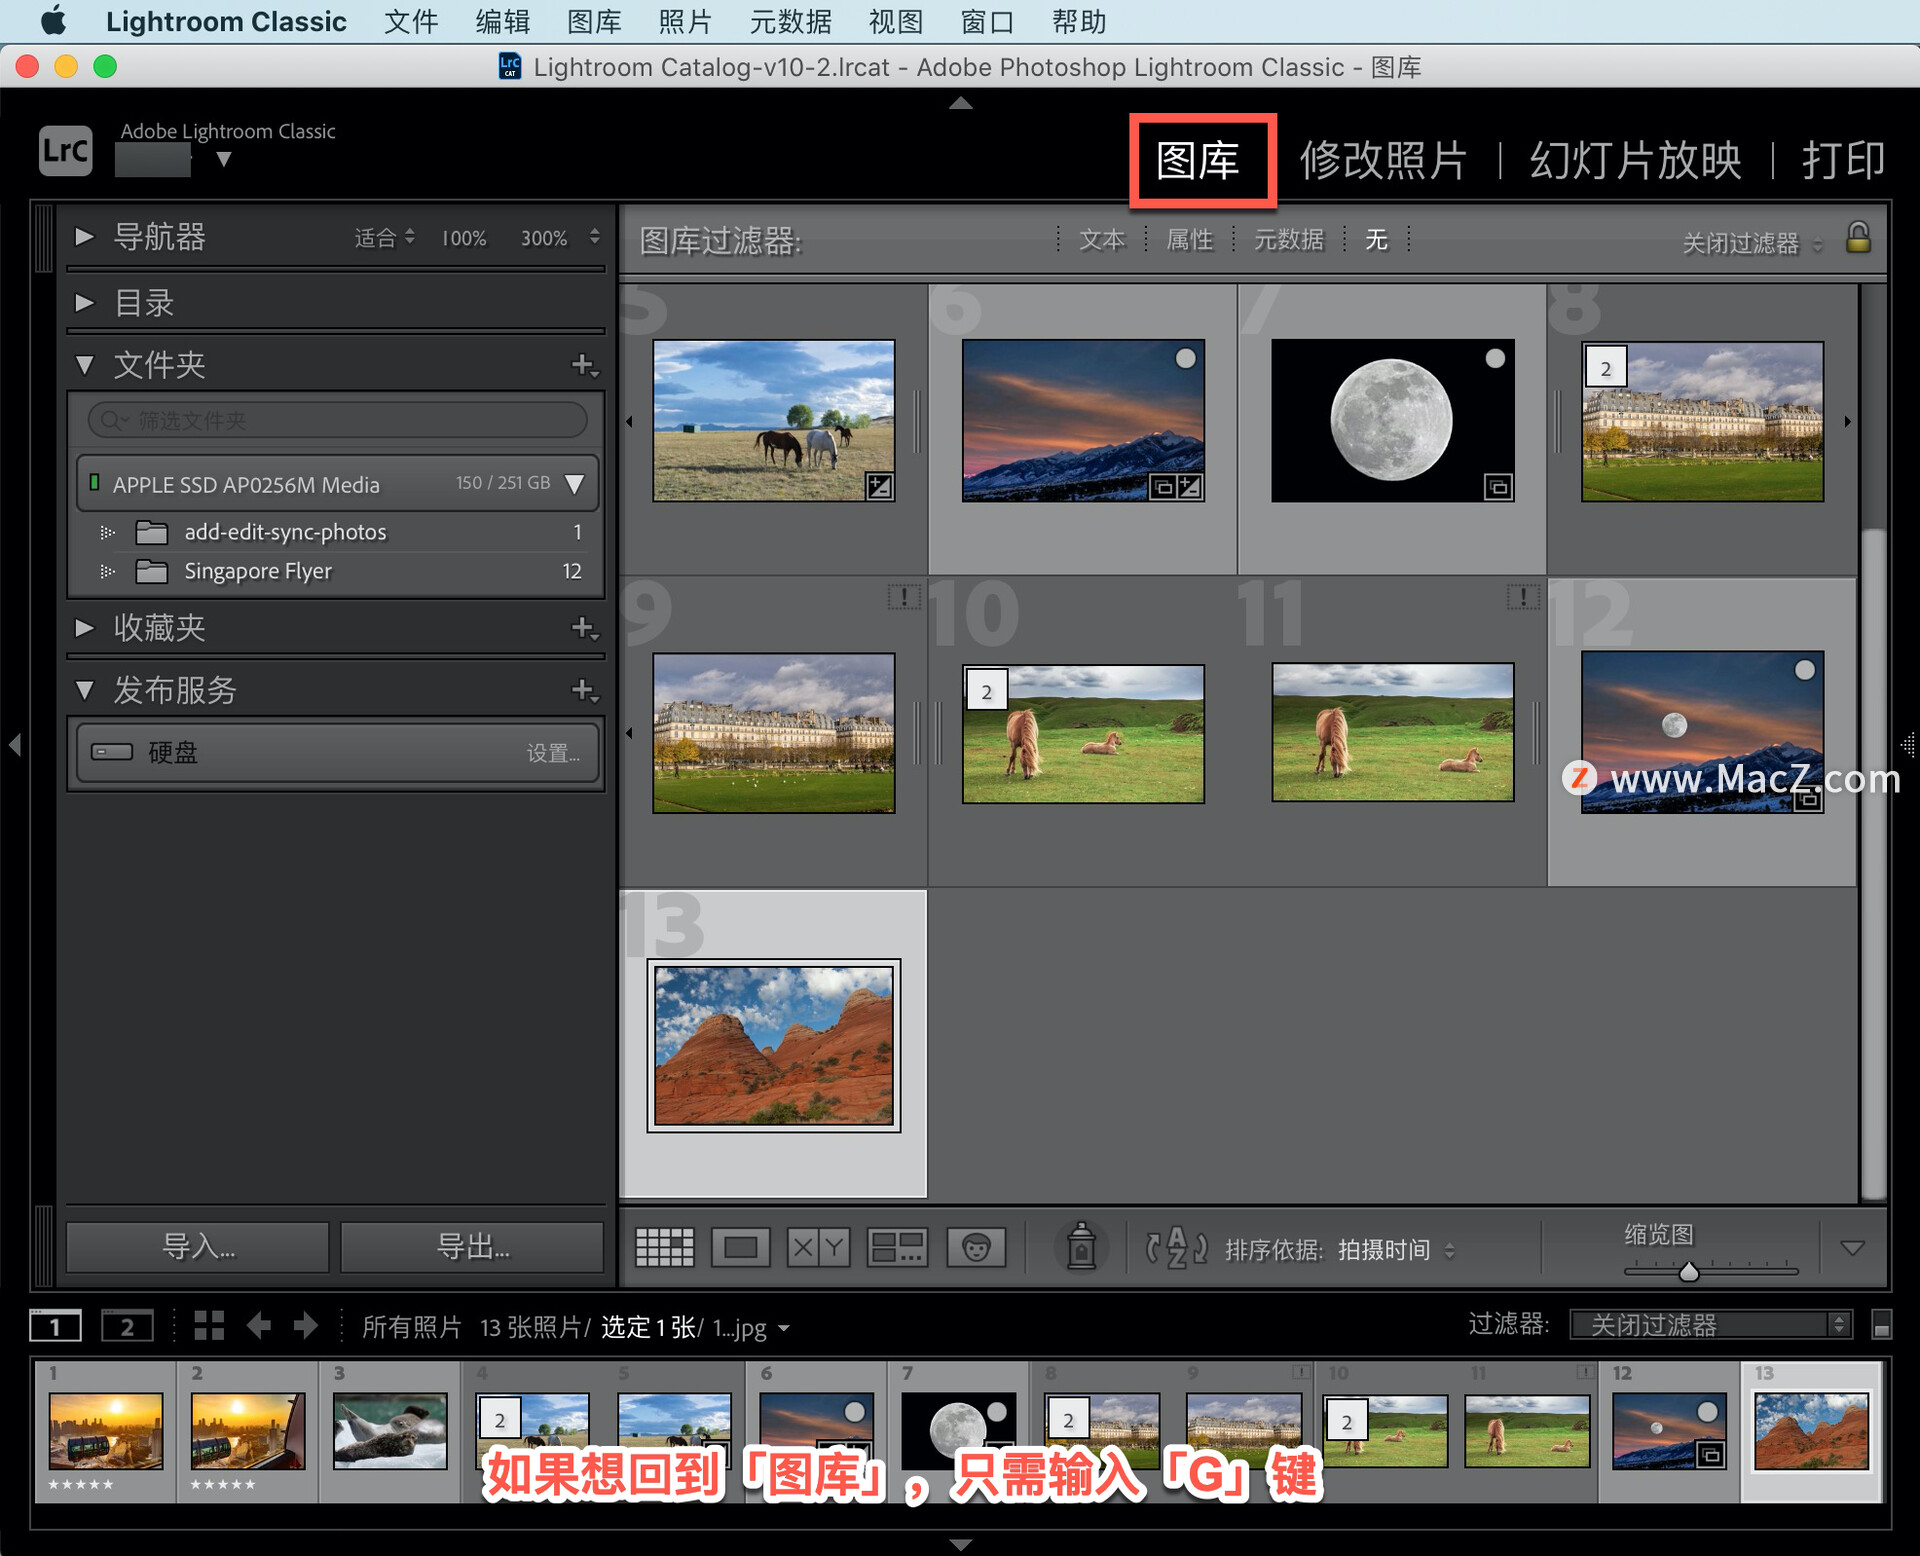Switch to Grid view icon in toolbar

click(664, 1247)
